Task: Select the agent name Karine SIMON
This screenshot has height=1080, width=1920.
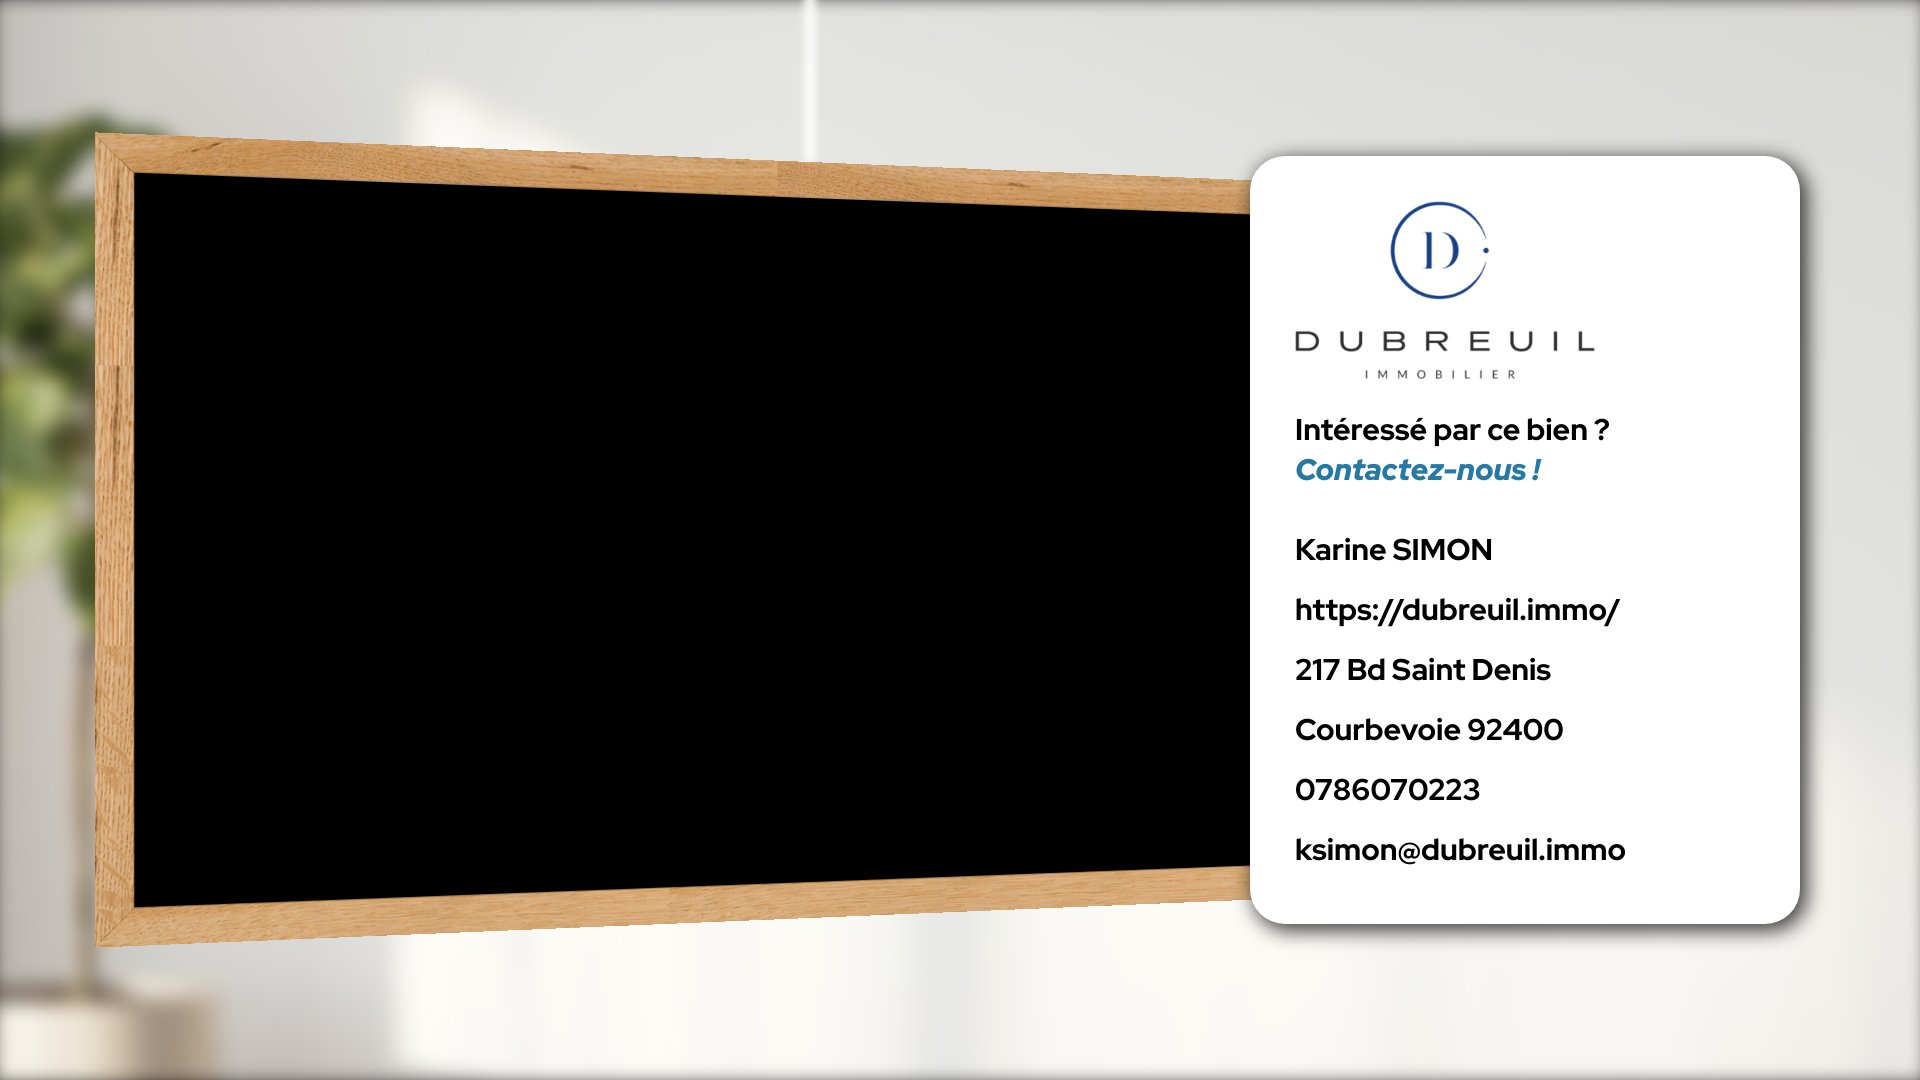Action: (1393, 550)
